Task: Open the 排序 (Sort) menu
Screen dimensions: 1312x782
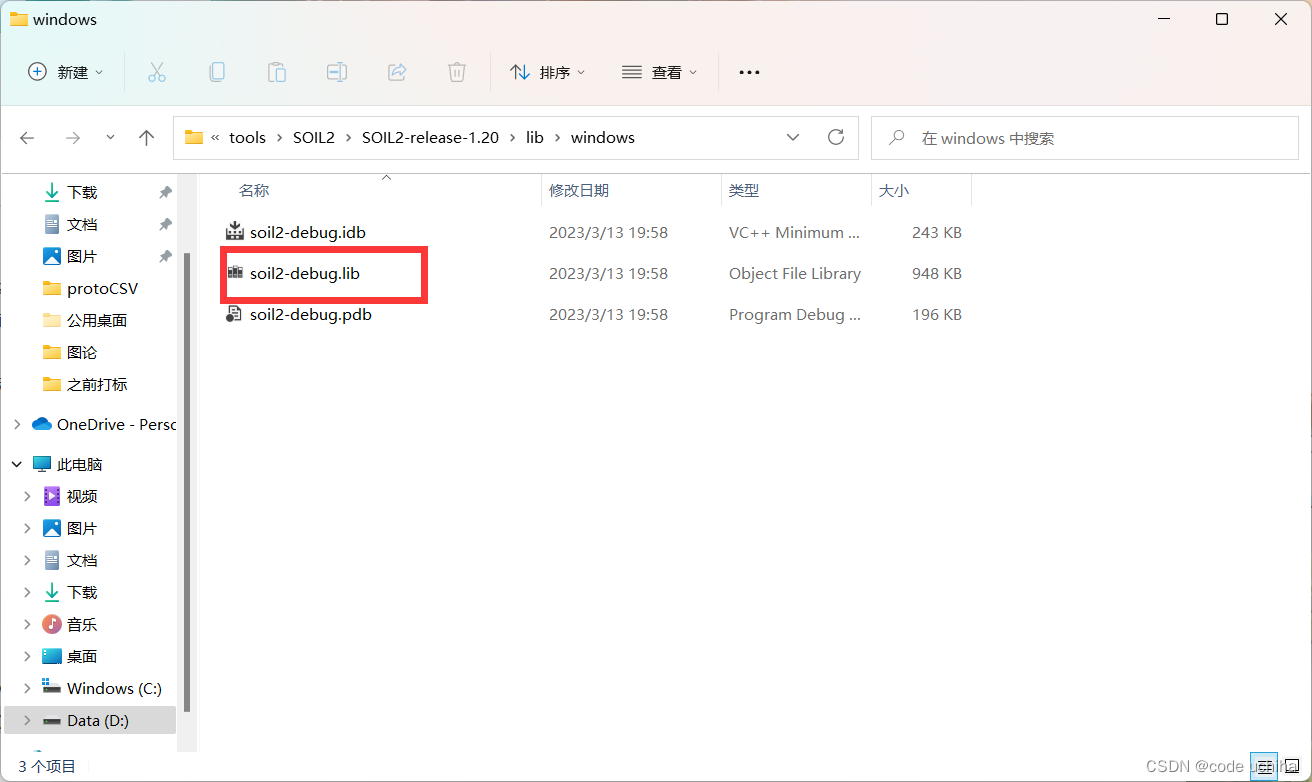Action: [547, 72]
